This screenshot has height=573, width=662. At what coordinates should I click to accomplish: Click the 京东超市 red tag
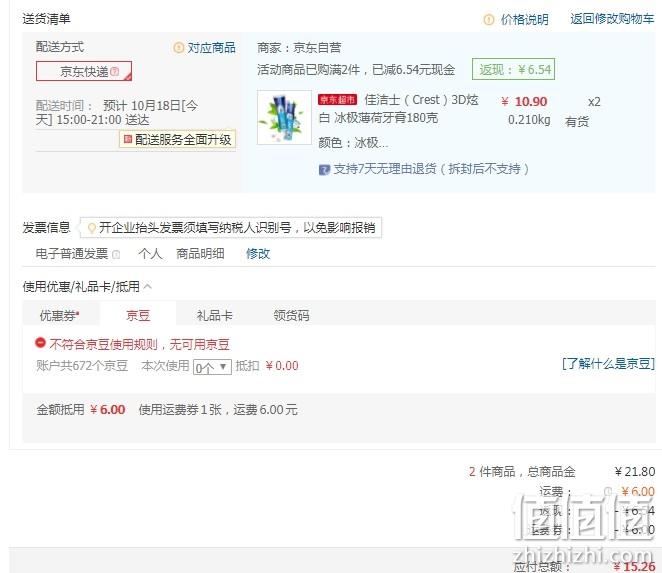[x=338, y=100]
